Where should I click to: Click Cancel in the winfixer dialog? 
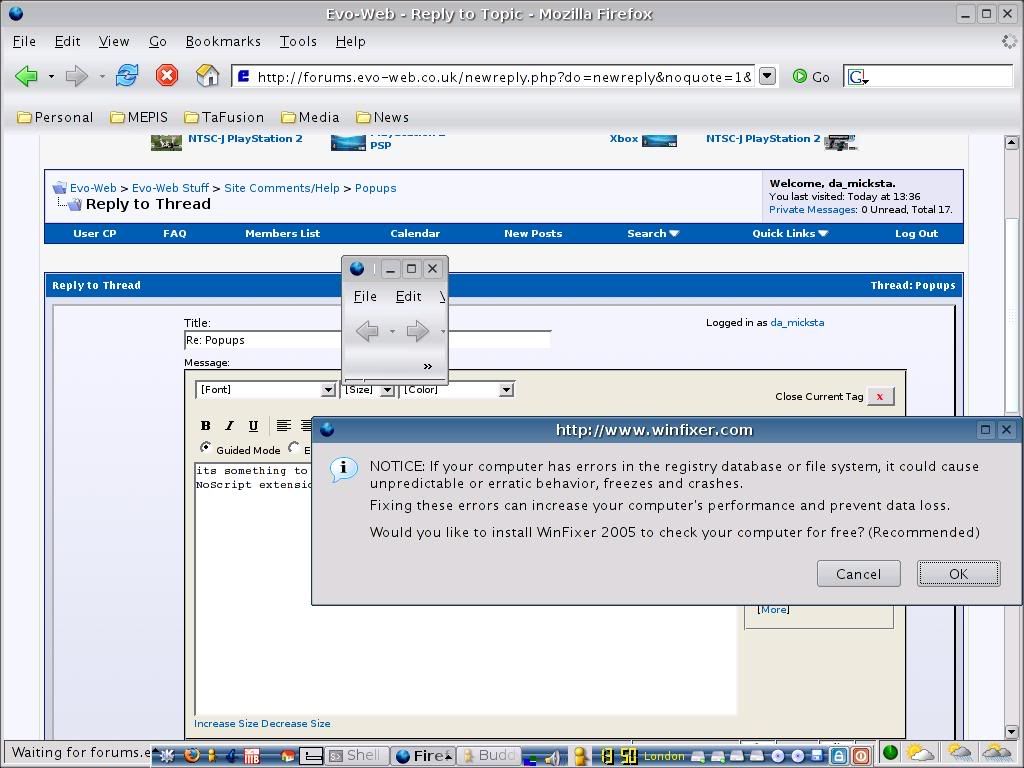pos(858,574)
